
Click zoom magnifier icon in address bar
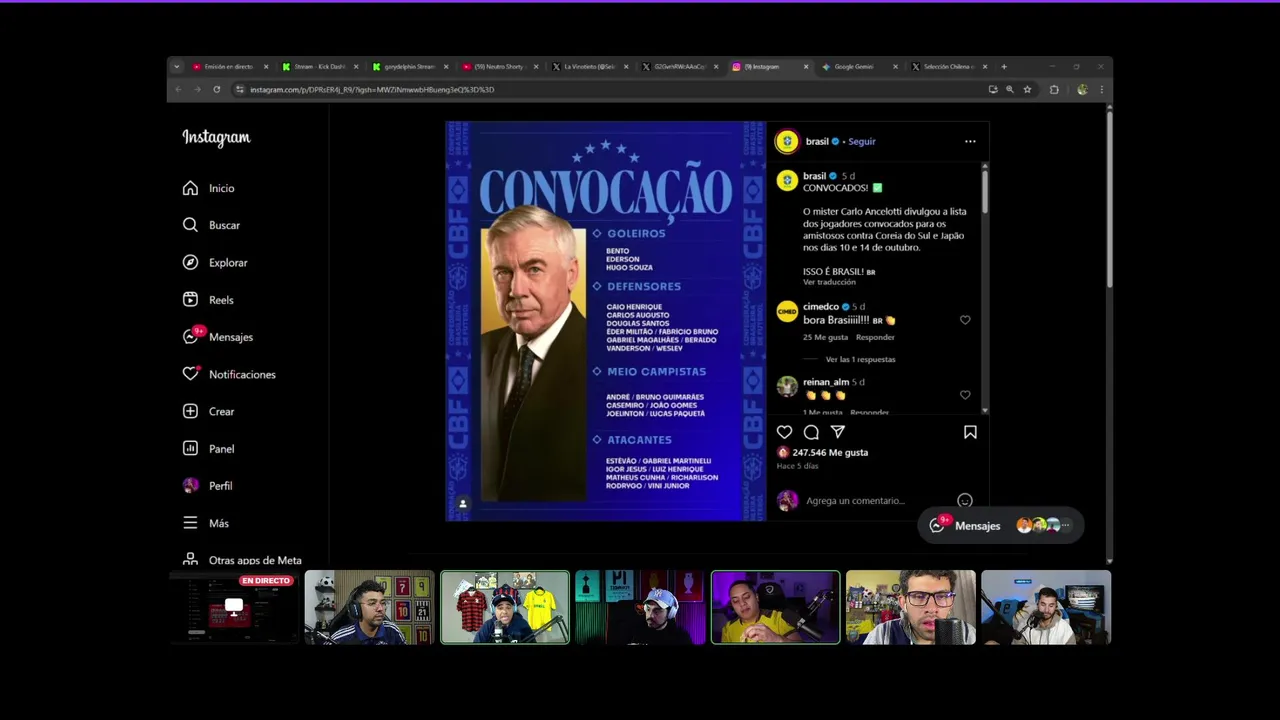point(1010,90)
